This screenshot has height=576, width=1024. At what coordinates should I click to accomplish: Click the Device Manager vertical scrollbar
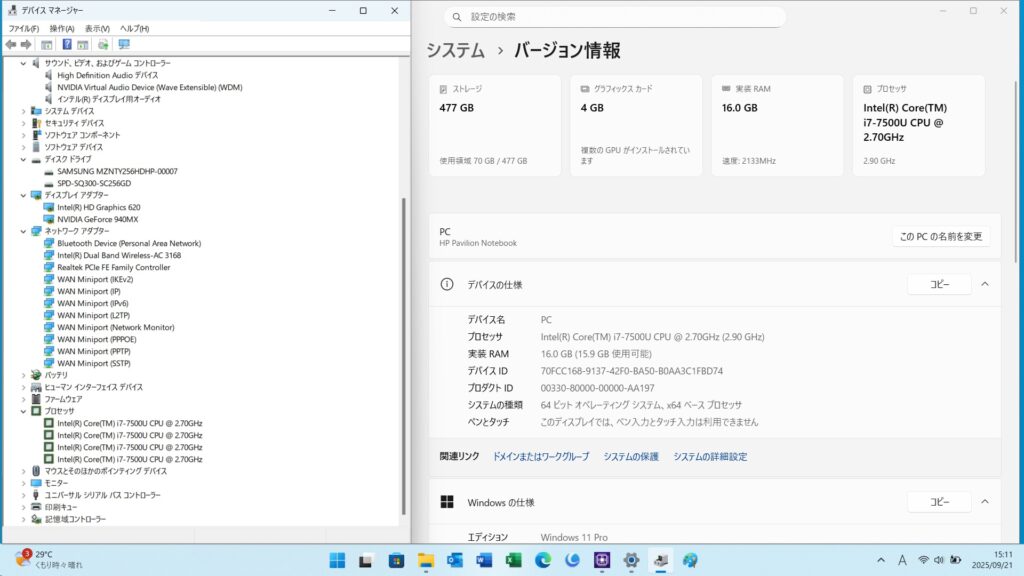click(404, 300)
